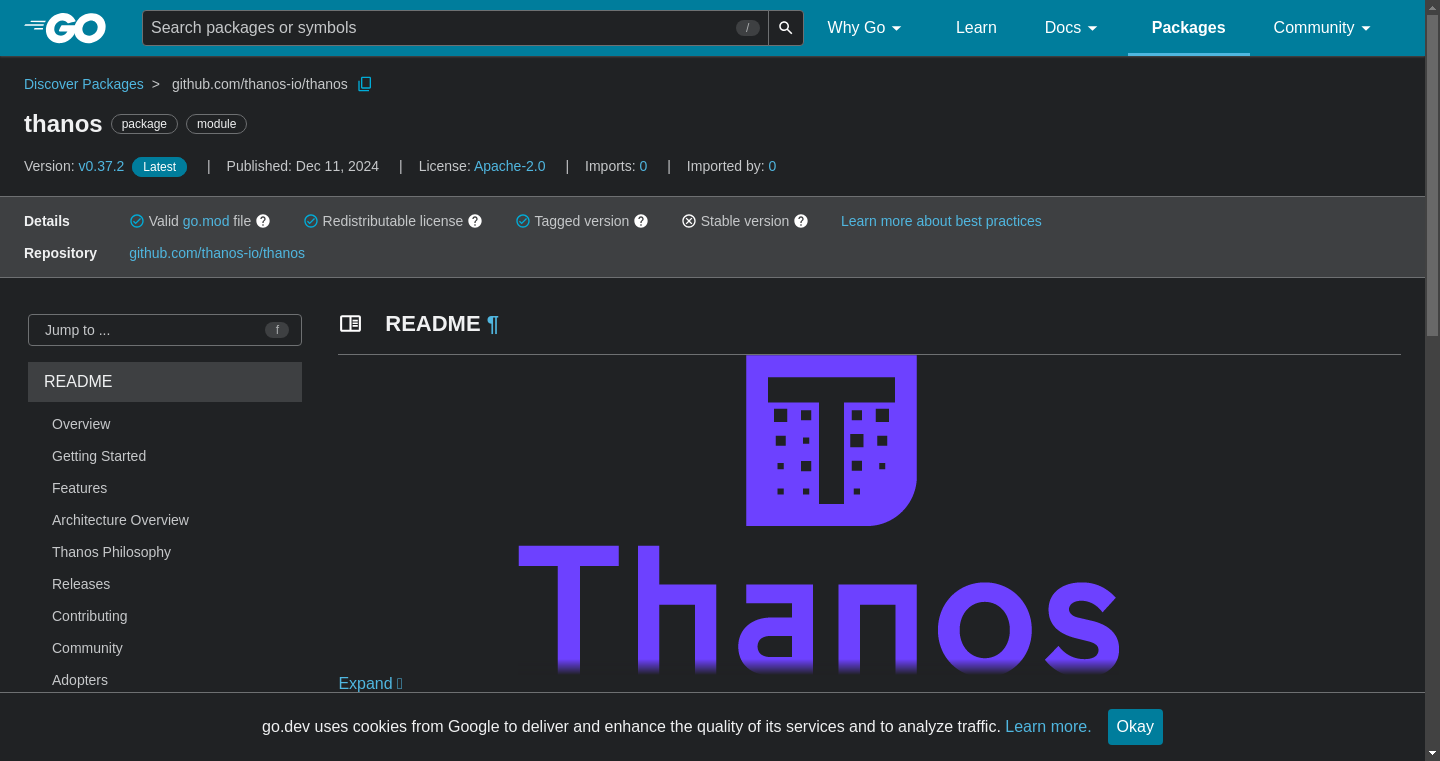Open help icon next to Redistributable license
This screenshot has width=1440, height=761.
coord(475,221)
